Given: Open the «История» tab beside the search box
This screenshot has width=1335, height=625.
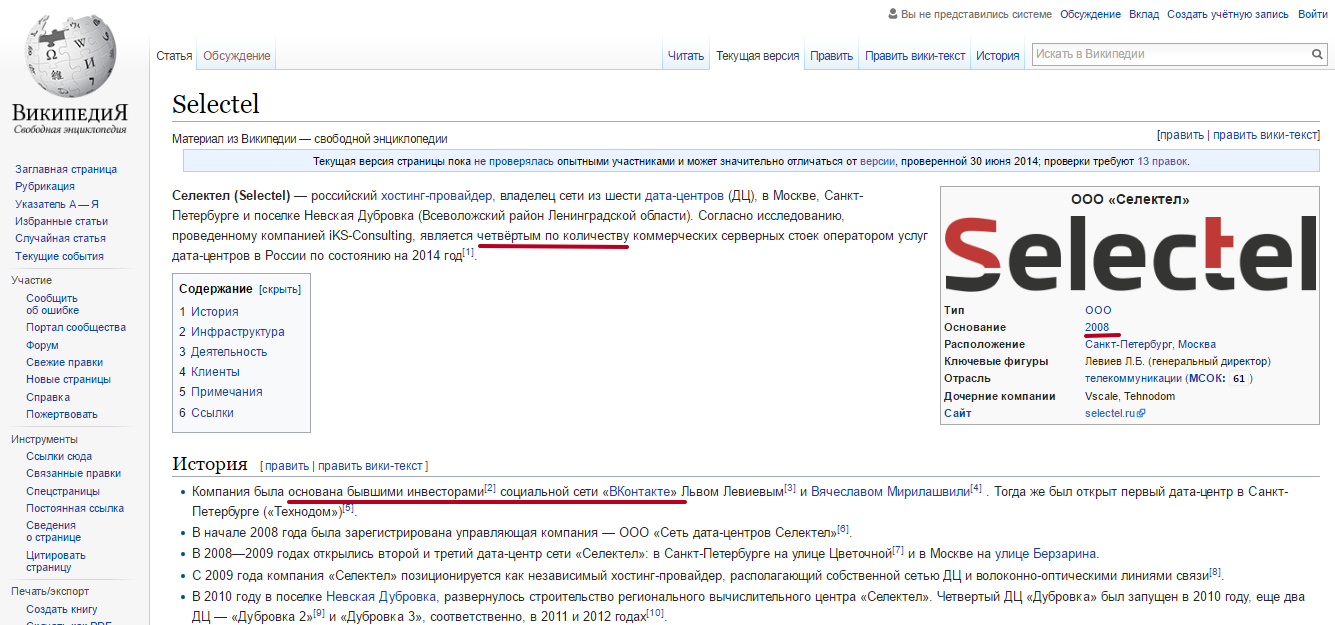Looking at the screenshot, I should pos(998,56).
